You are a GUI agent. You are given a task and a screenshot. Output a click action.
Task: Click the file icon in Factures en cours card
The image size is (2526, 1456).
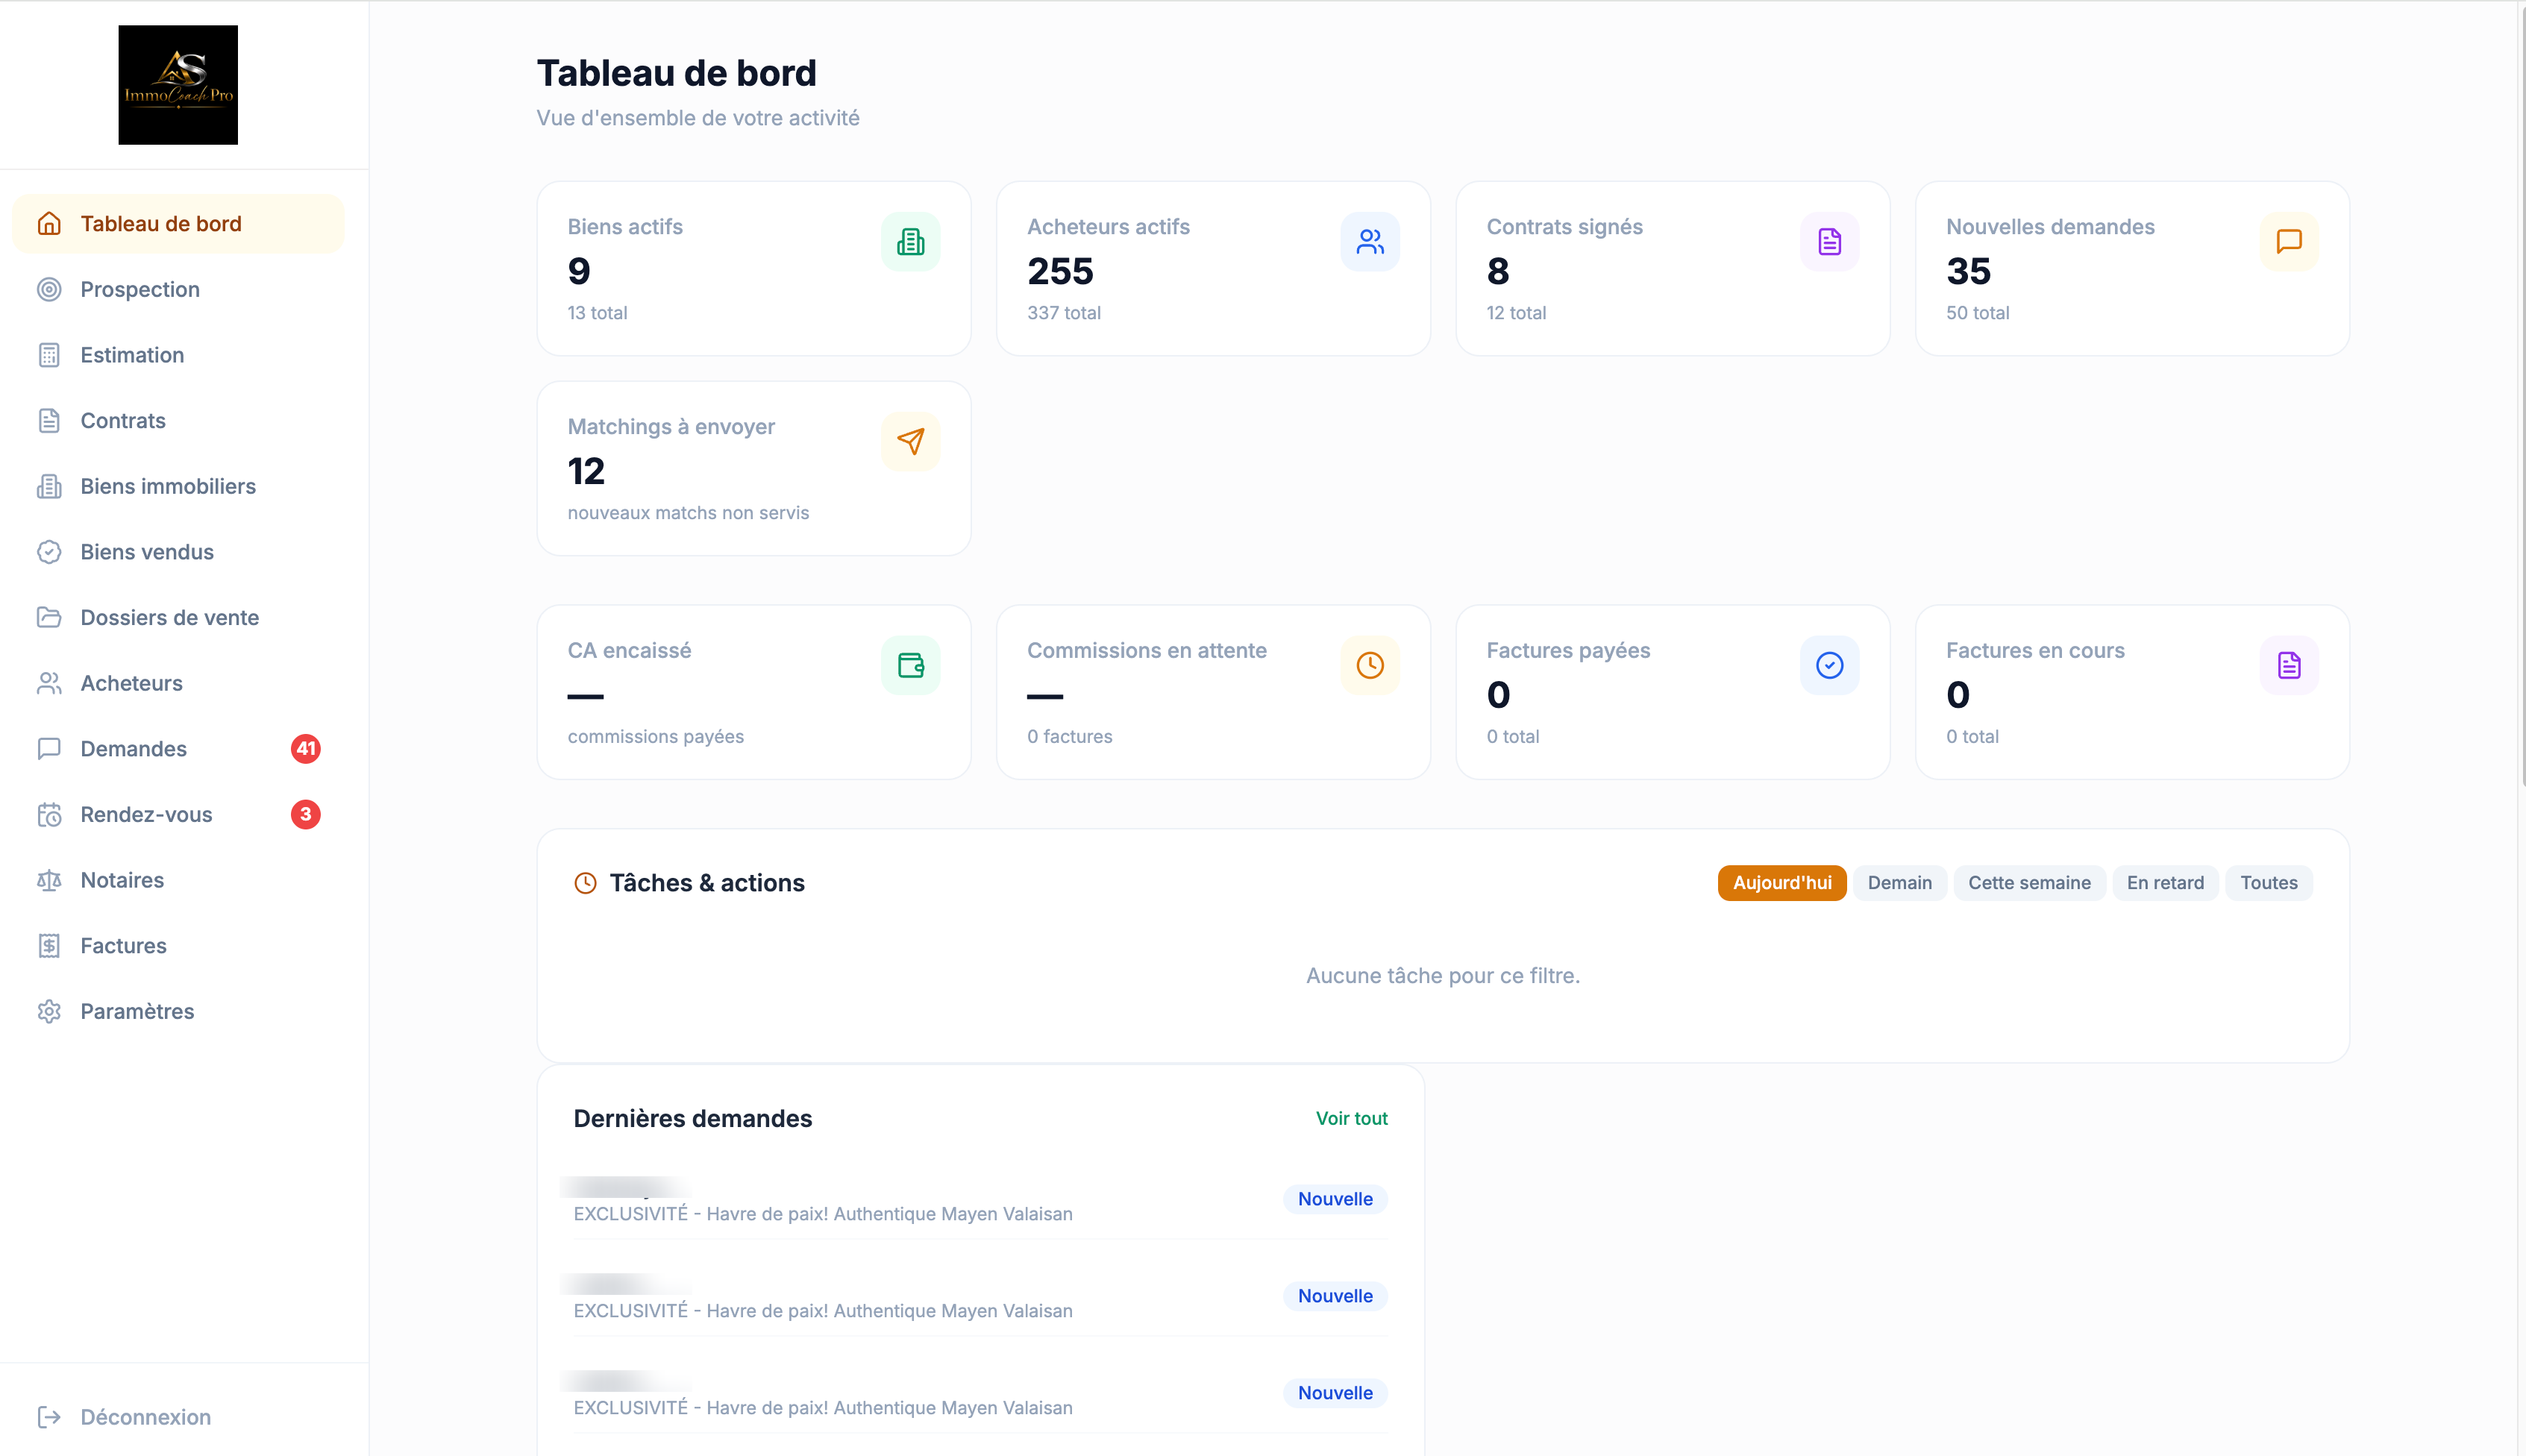click(x=2289, y=665)
